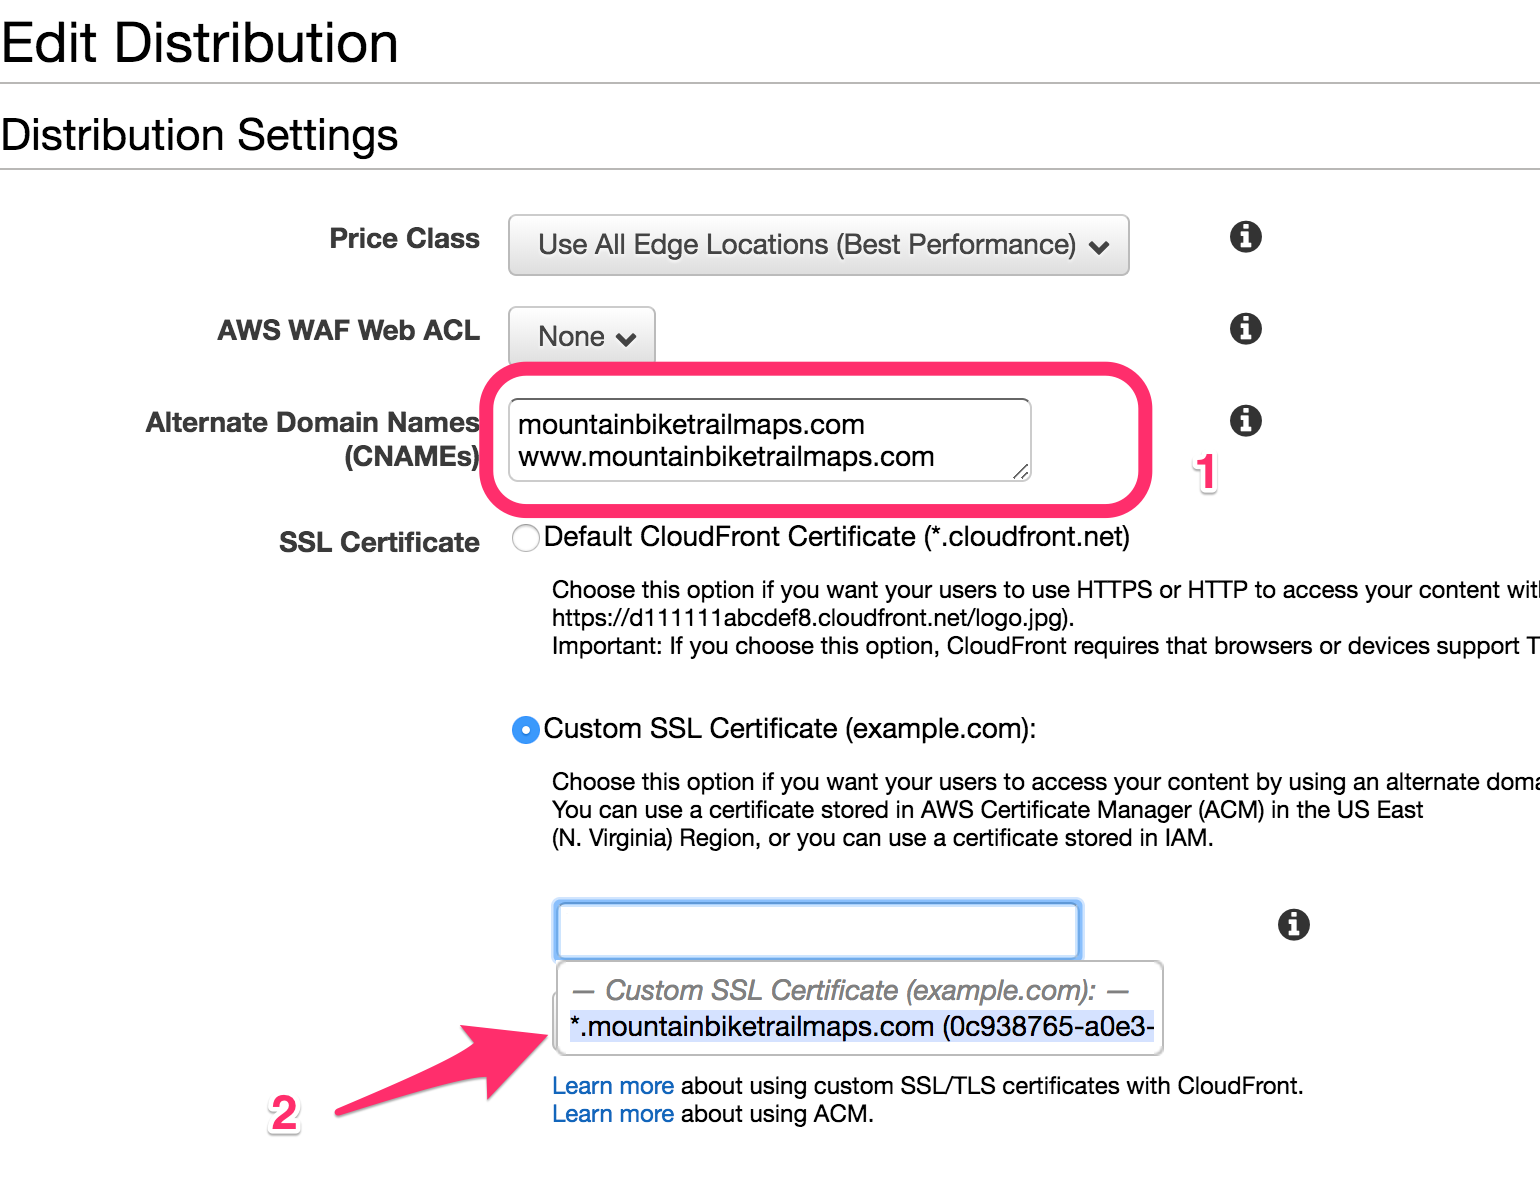This screenshot has height=1188, width=1540.
Task: Click the AWS WAF Web ACL info icon
Action: (x=1245, y=328)
